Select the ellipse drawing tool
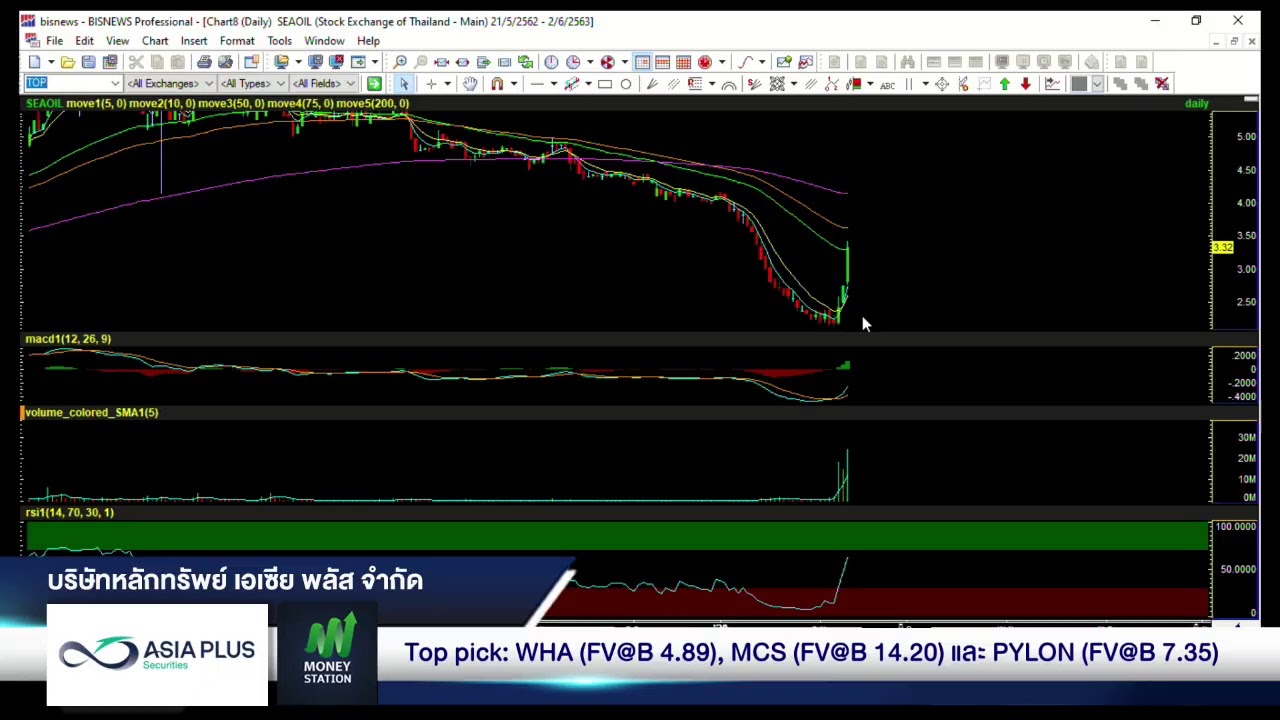Image resolution: width=1280 pixels, height=720 pixels. coord(626,84)
